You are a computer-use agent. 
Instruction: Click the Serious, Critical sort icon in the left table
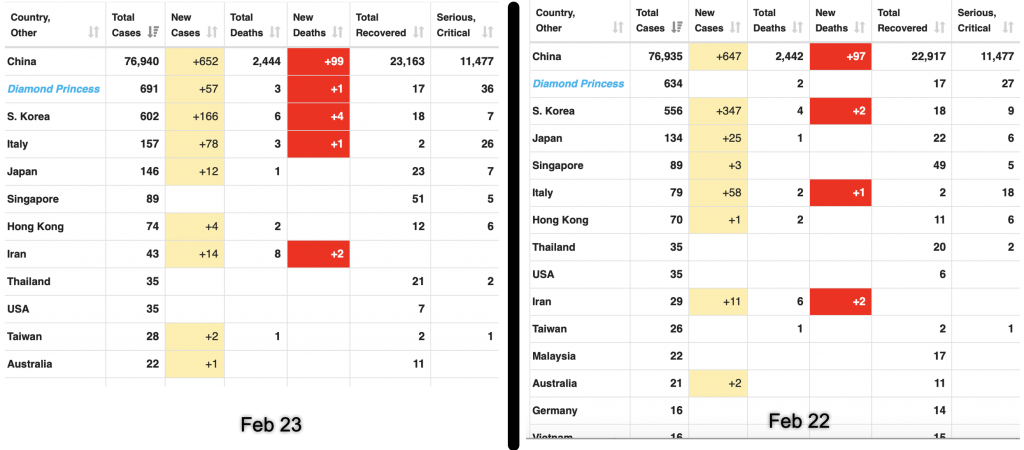click(488, 32)
